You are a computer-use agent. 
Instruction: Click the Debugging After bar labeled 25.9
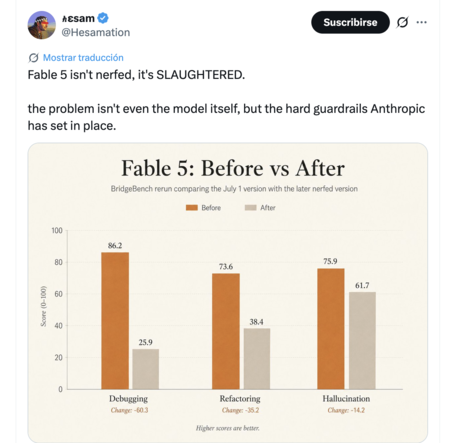(x=146, y=369)
